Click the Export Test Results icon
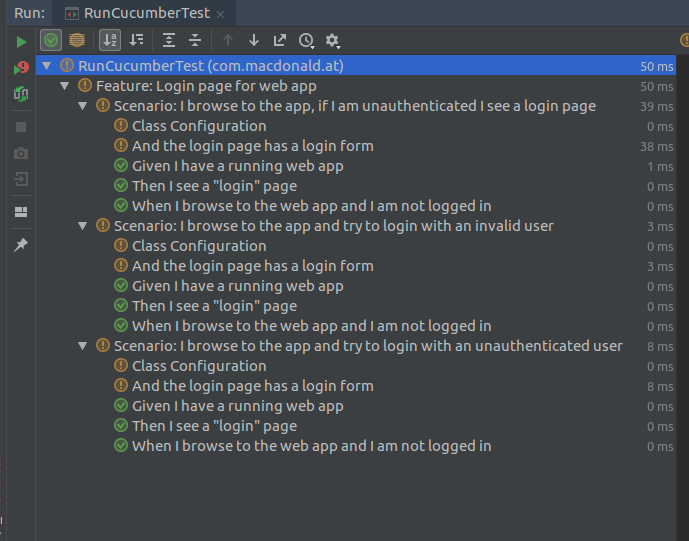 tap(280, 41)
